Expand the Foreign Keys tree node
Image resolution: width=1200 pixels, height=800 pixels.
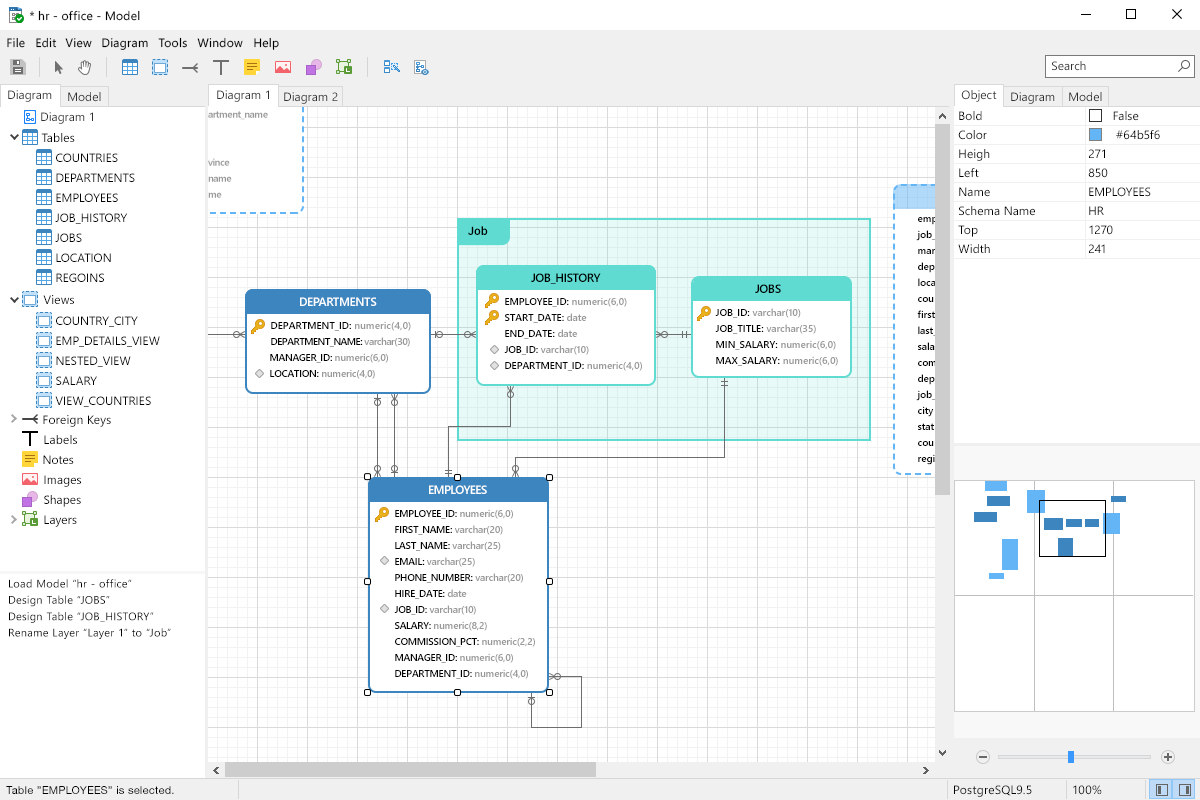coord(13,419)
